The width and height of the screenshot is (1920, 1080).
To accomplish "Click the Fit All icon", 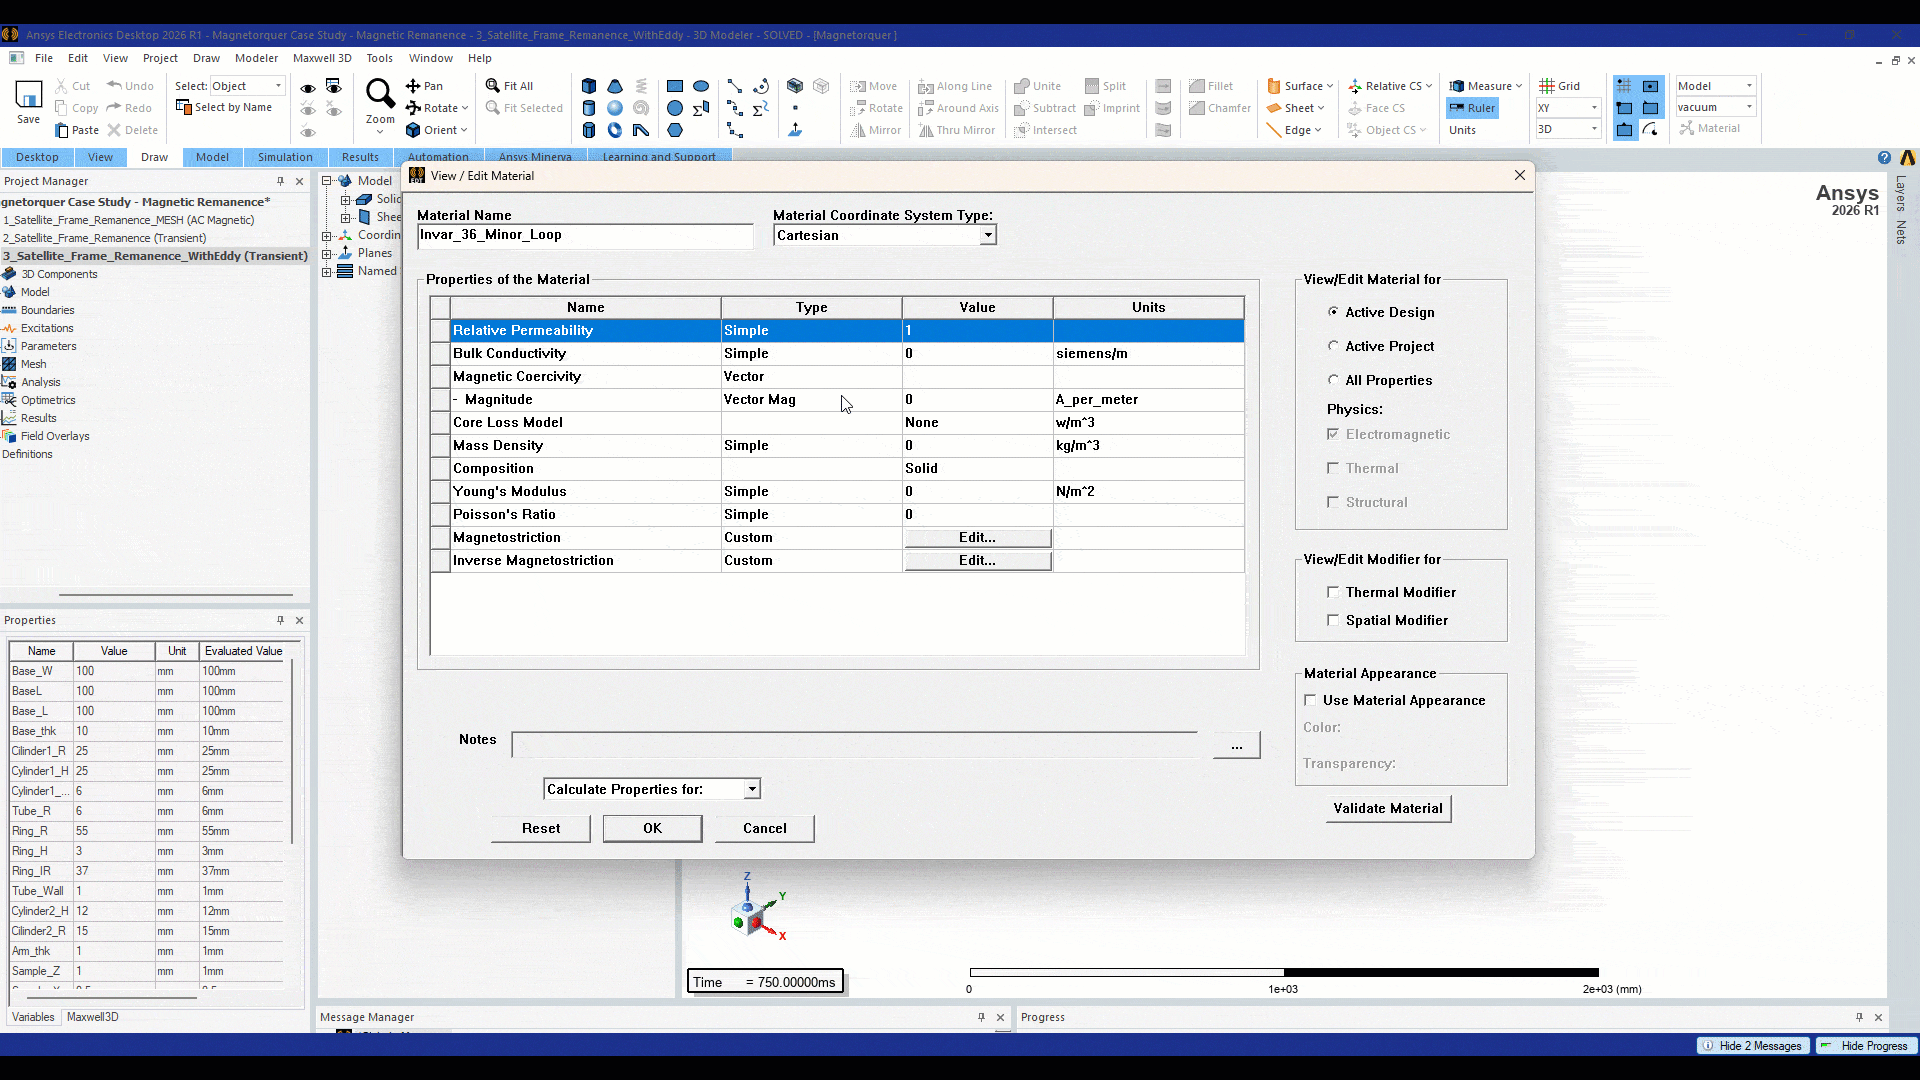I will 493,86.
